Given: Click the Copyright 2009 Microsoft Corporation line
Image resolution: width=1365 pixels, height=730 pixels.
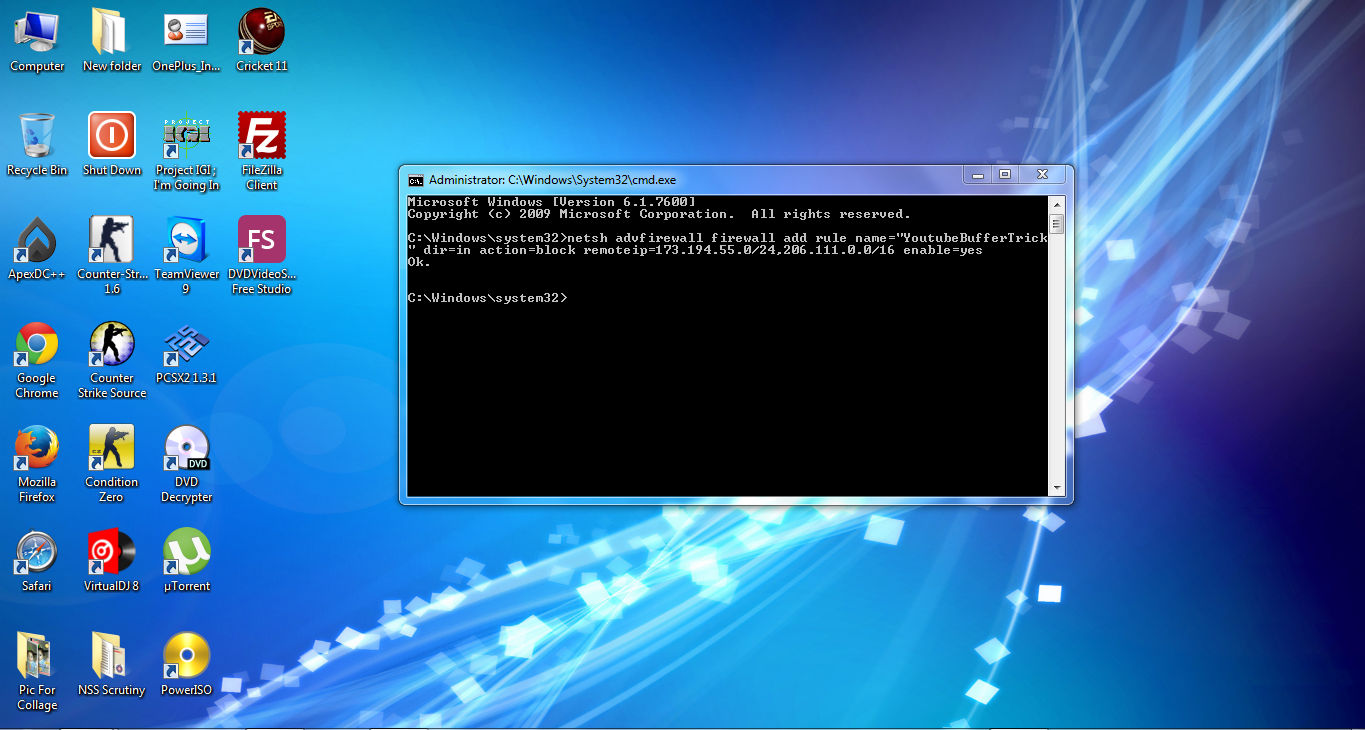Looking at the screenshot, I should pos(660,214).
